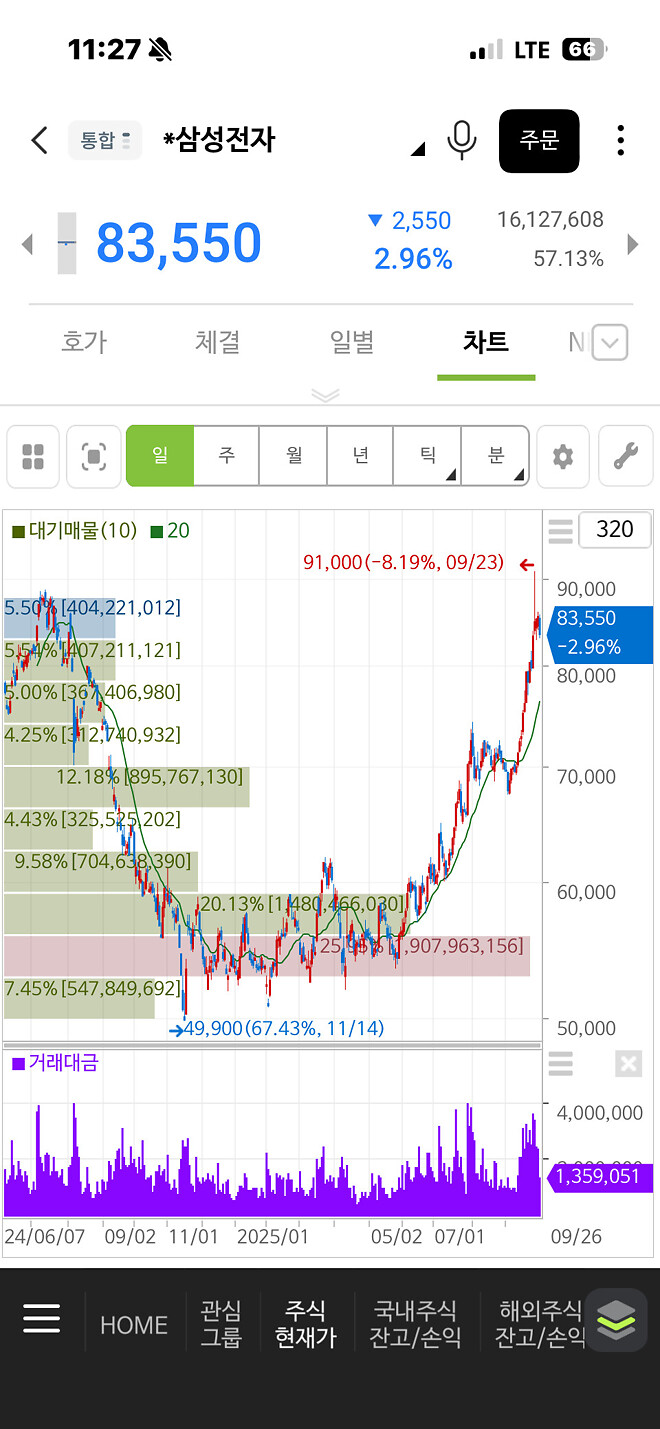Tap the current price 83,550
Screen dimensions: 660x1429
(179, 243)
